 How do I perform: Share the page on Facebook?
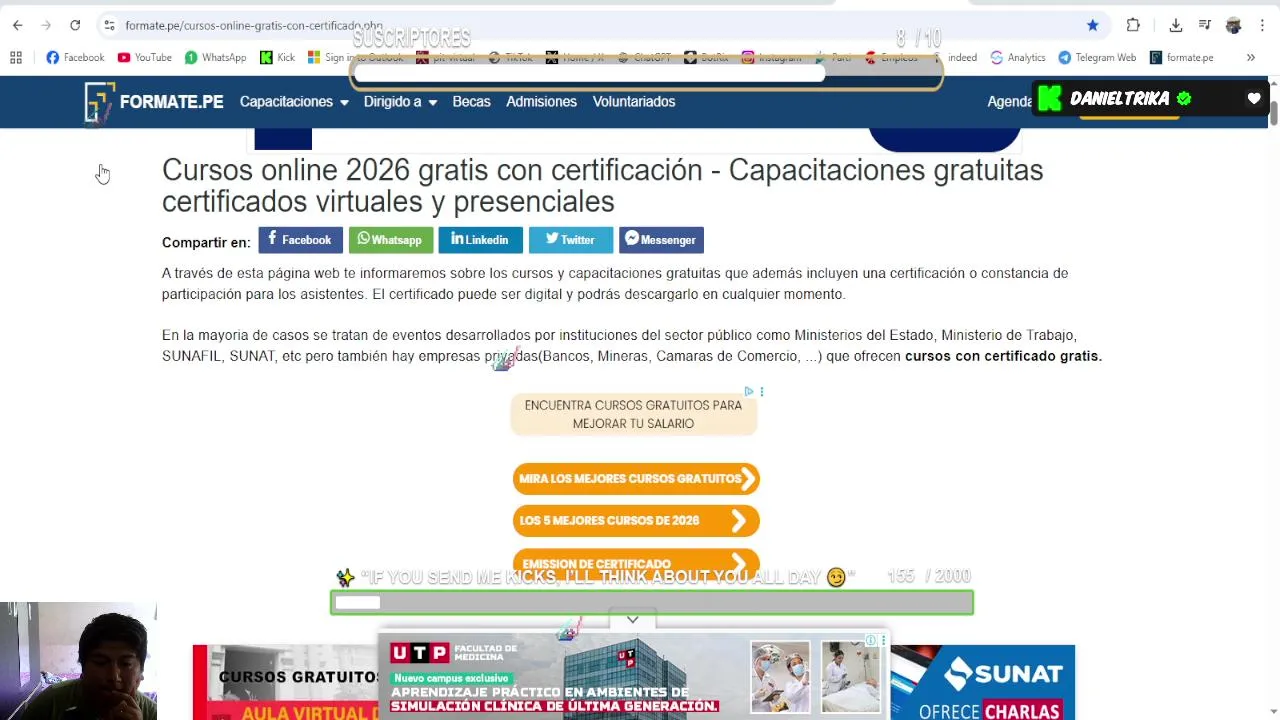tap(300, 240)
